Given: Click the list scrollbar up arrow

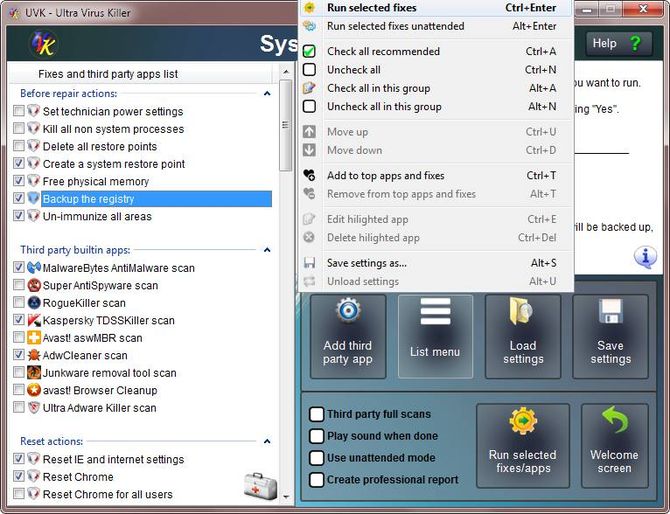Looking at the screenshot, I should click(286, 71).
